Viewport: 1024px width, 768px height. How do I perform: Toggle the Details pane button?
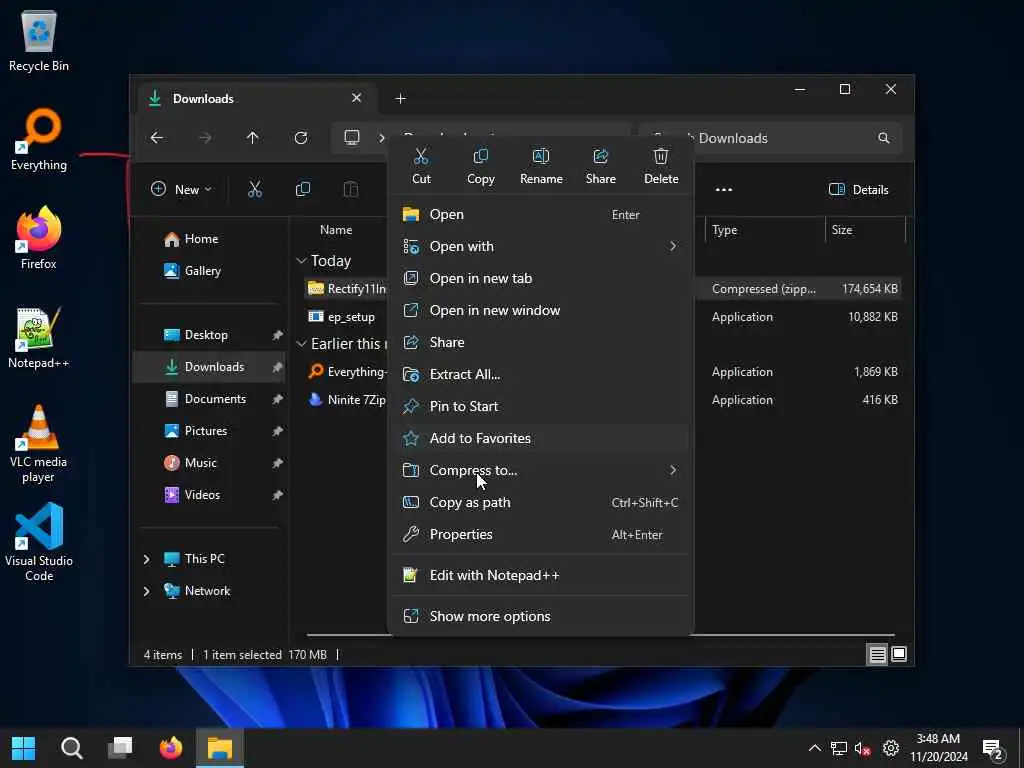pyautogui.click(x=859, y=189)
